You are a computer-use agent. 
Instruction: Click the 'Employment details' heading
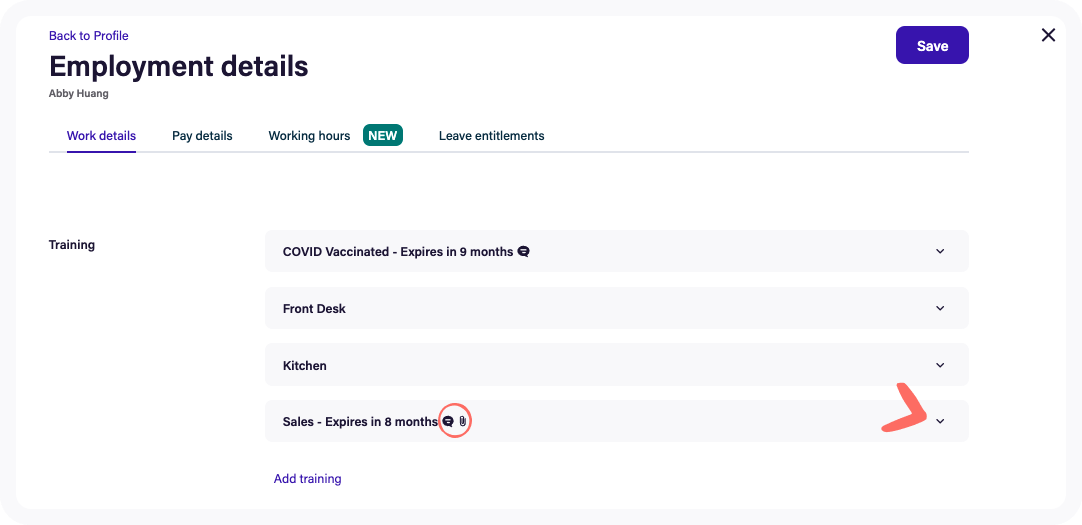tap(179, 66)
